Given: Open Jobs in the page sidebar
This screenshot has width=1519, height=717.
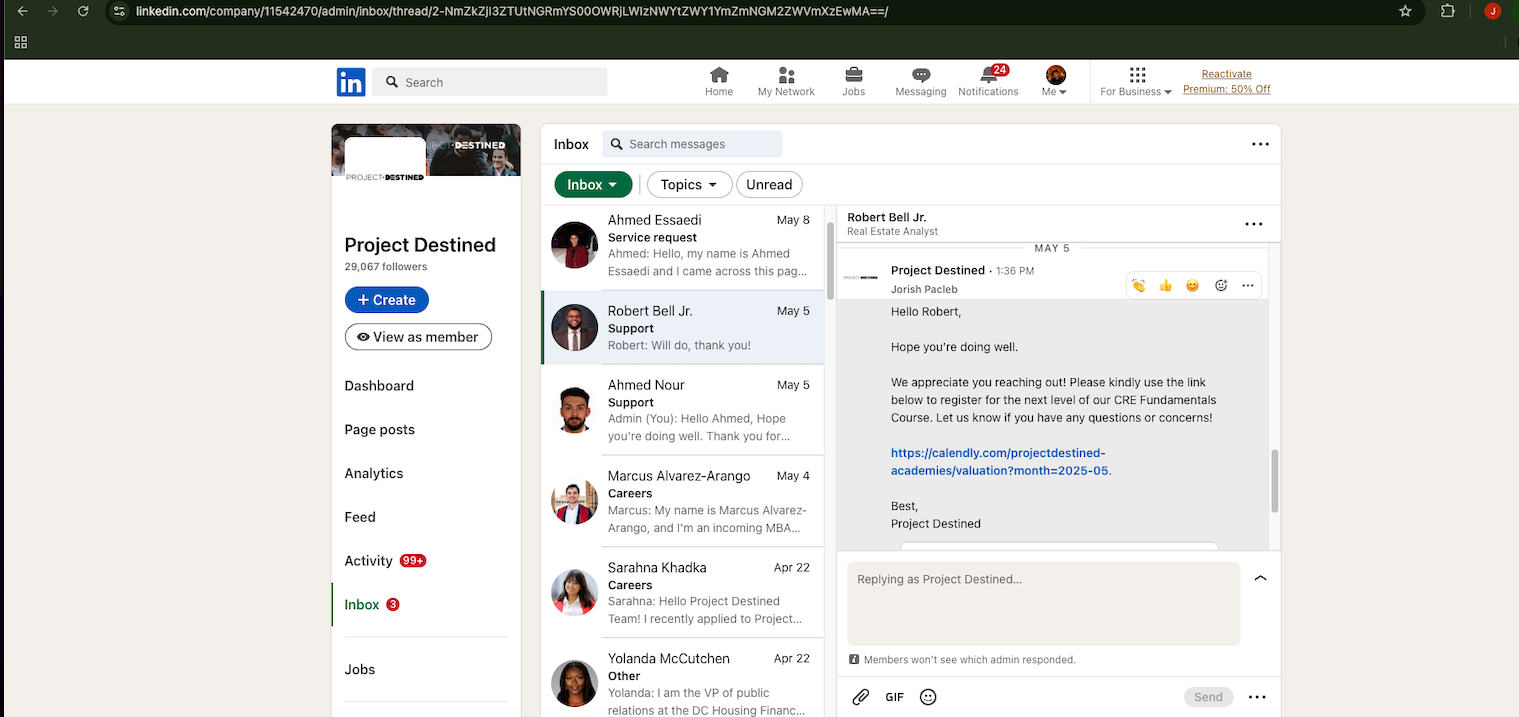Looking at the screenshot, I should click(360, 670).
